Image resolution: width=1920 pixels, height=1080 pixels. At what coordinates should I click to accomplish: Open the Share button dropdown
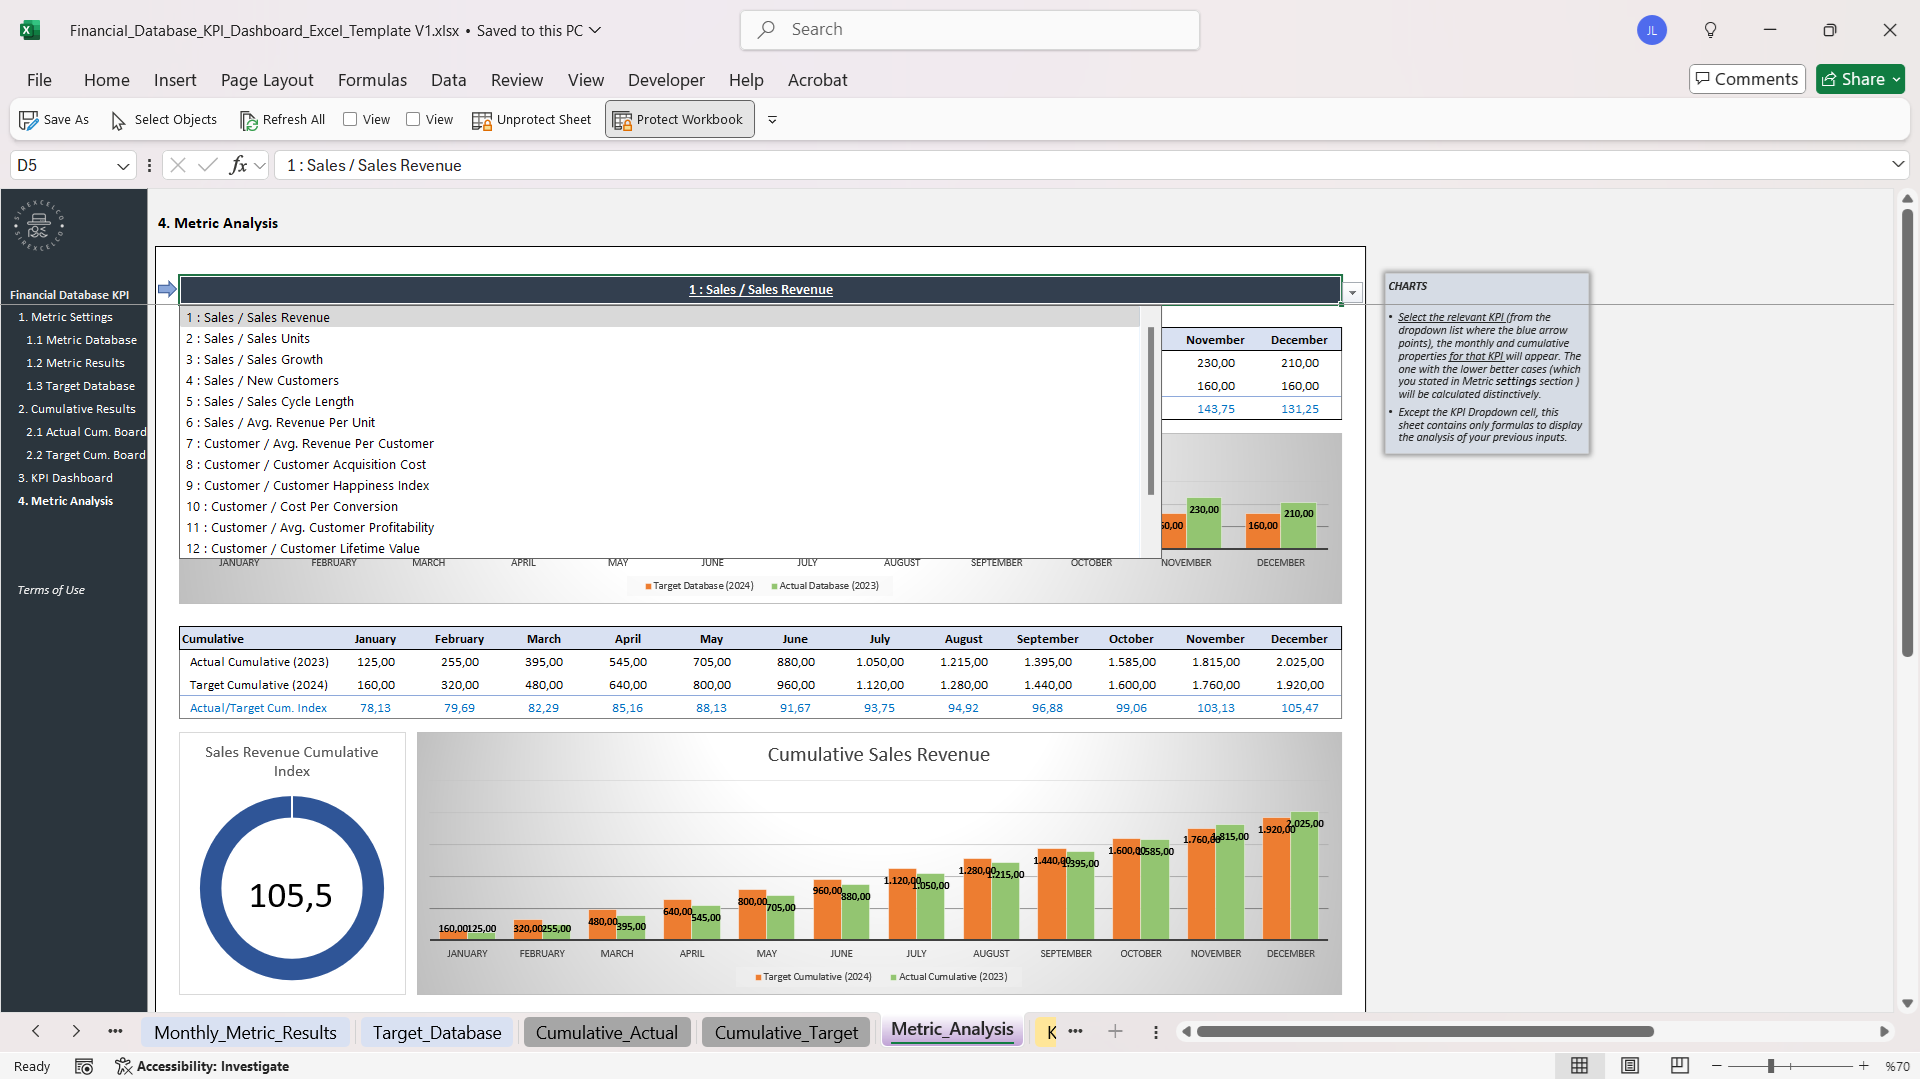pos(1896,79)
